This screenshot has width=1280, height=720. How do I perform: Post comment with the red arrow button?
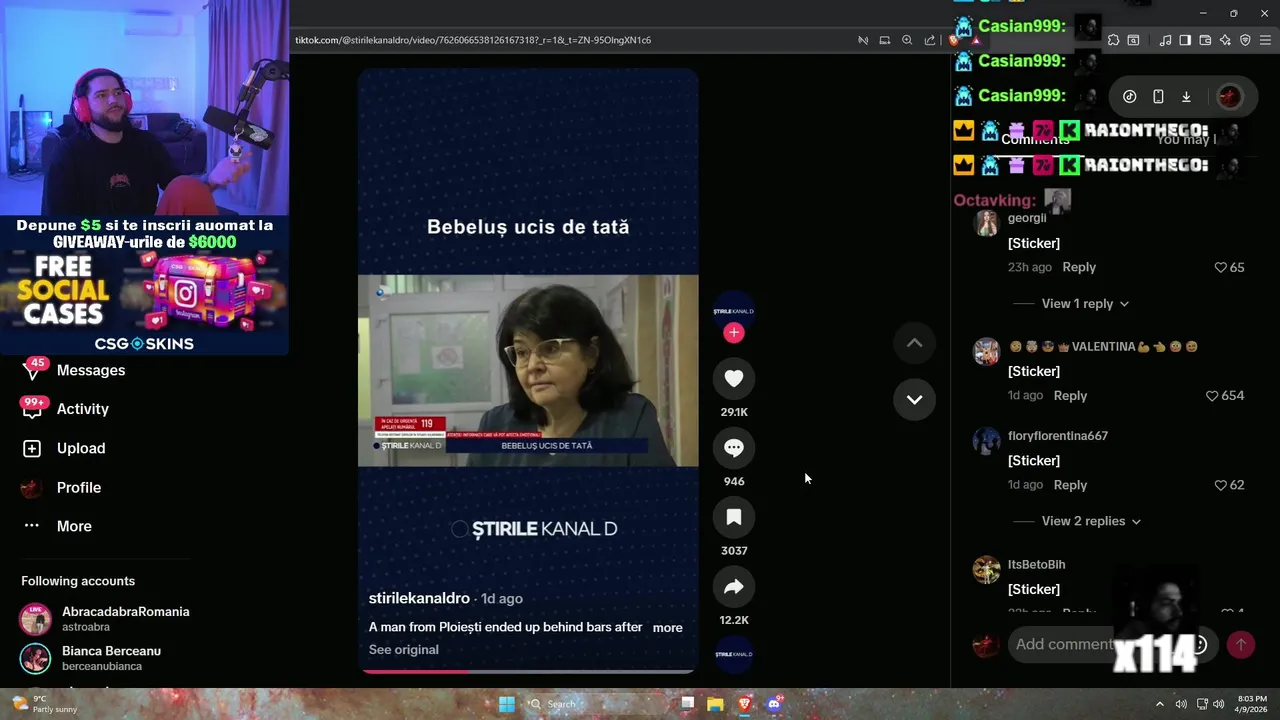pos(1241,645)
